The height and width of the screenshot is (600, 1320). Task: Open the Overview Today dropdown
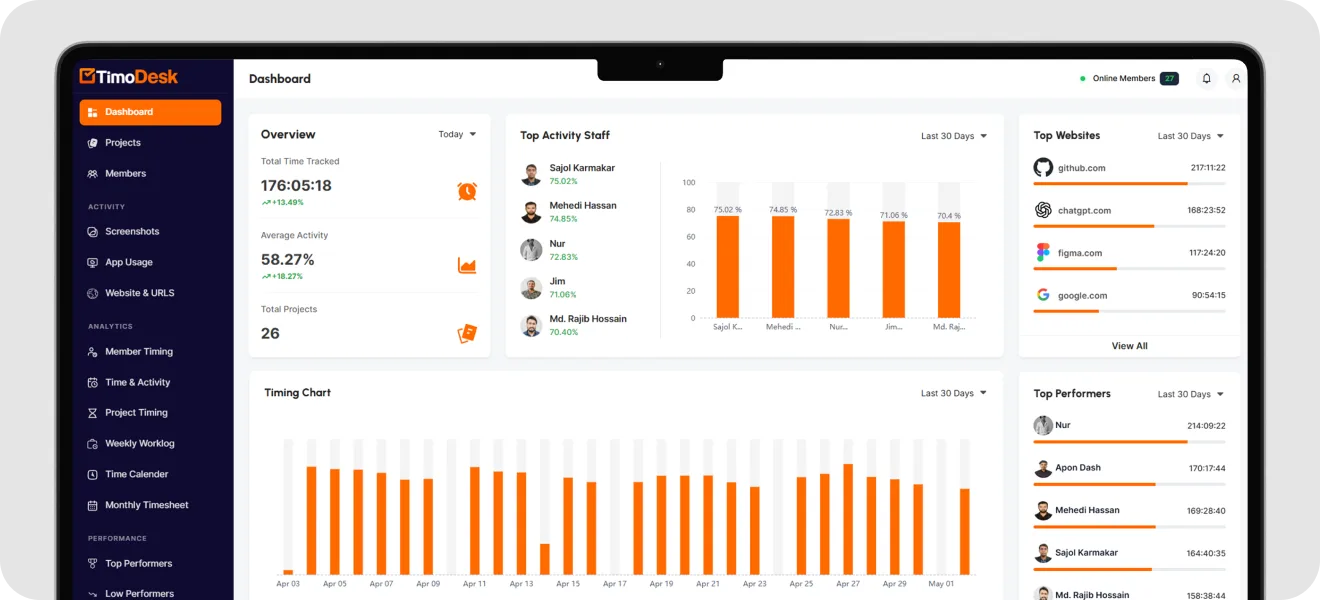click(x=457, y=134)
